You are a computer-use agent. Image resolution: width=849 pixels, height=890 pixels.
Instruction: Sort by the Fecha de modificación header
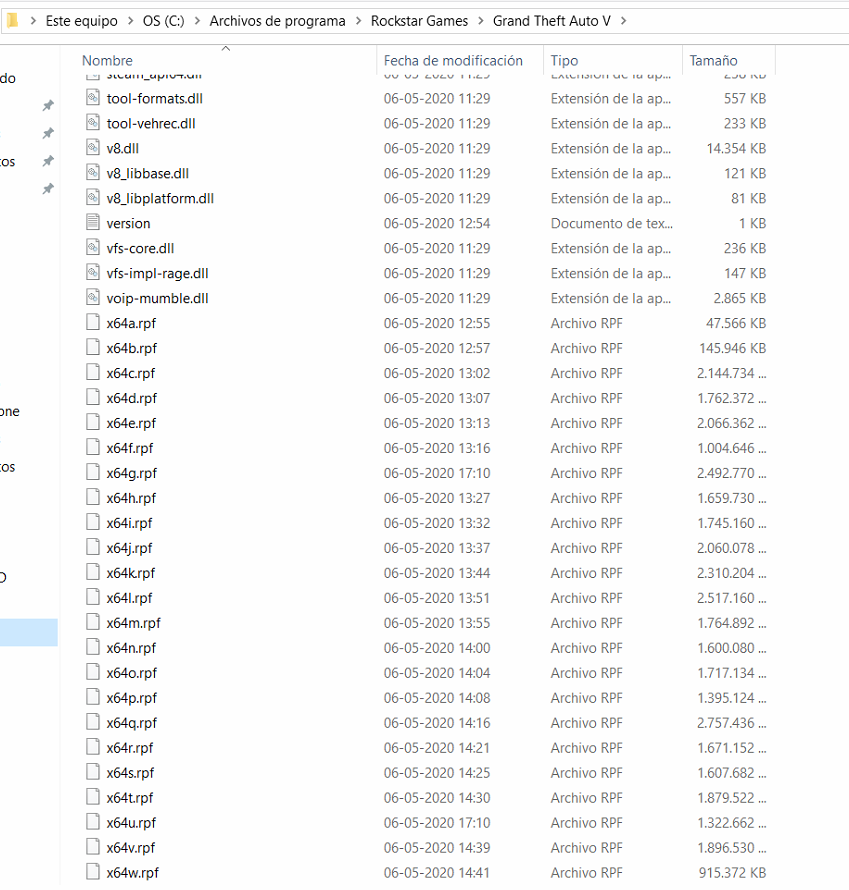(453, 61)
